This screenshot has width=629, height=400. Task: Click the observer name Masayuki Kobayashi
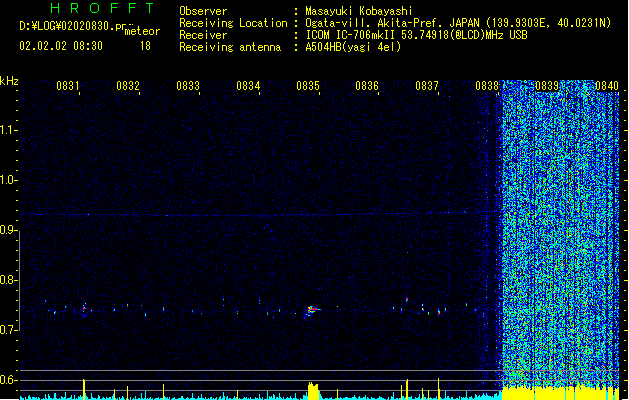pyautogui.click(x=359, y=11)
